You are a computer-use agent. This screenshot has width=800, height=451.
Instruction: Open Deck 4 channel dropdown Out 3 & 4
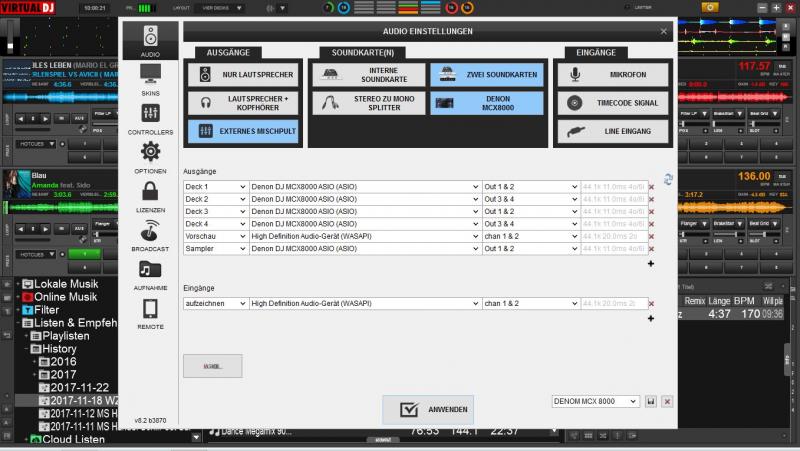pos(531,224)
